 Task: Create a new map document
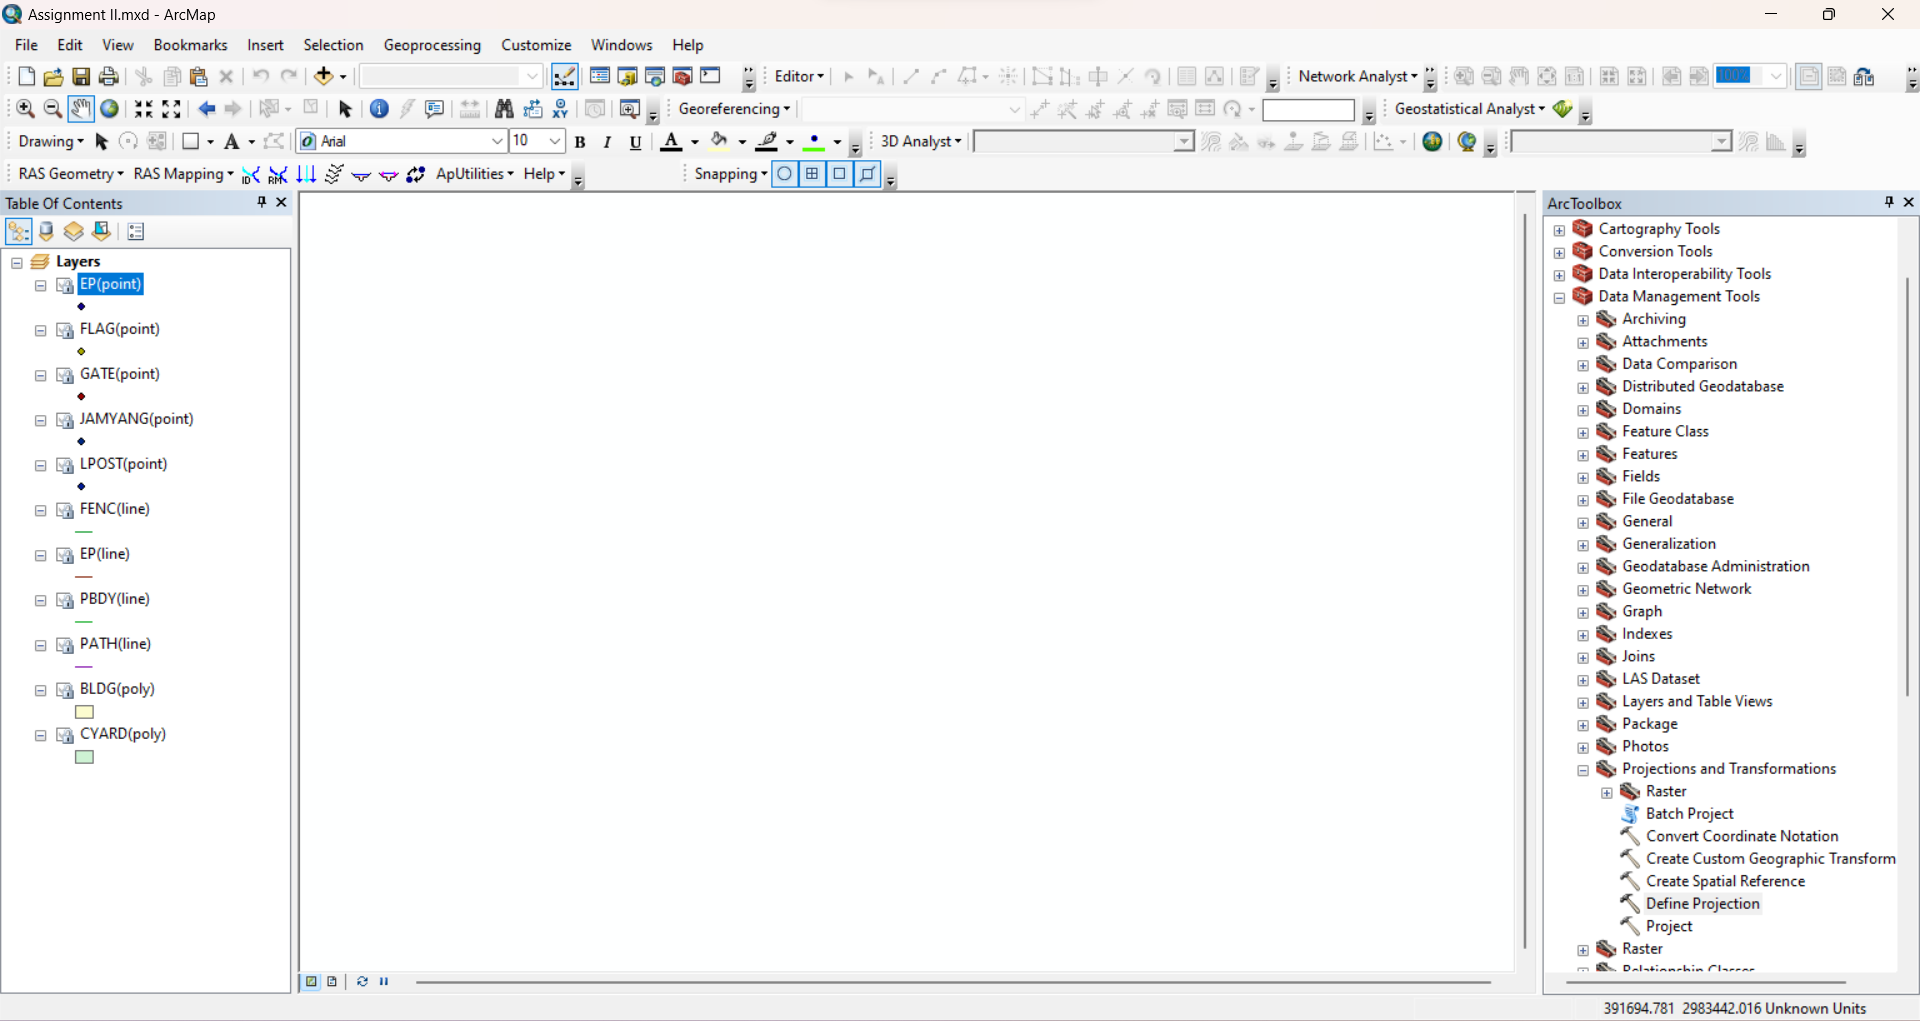[27, 77]
